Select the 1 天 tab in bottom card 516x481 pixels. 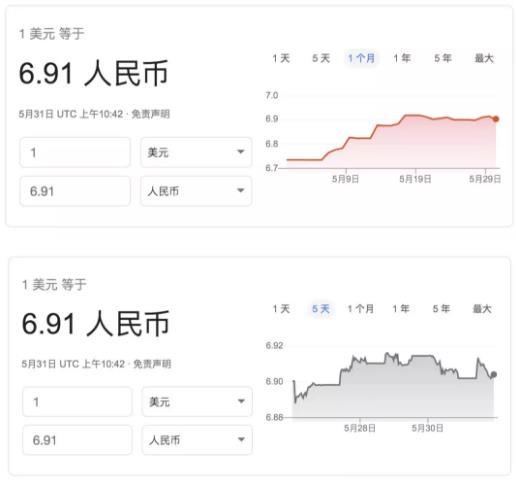click(281, 309)
